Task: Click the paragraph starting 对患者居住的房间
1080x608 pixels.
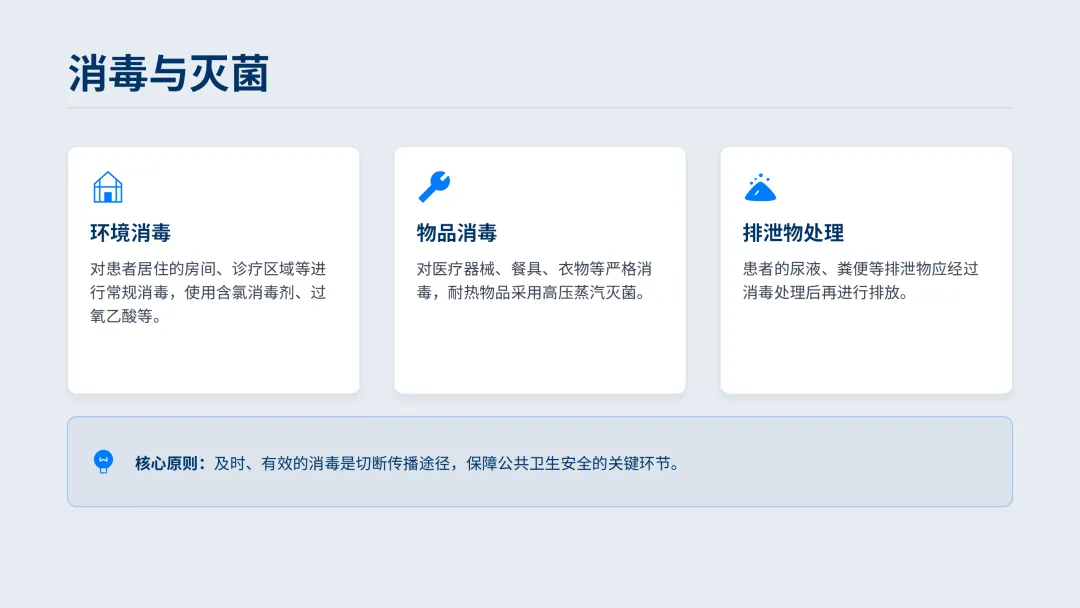Action: click(x=208, y=292)
